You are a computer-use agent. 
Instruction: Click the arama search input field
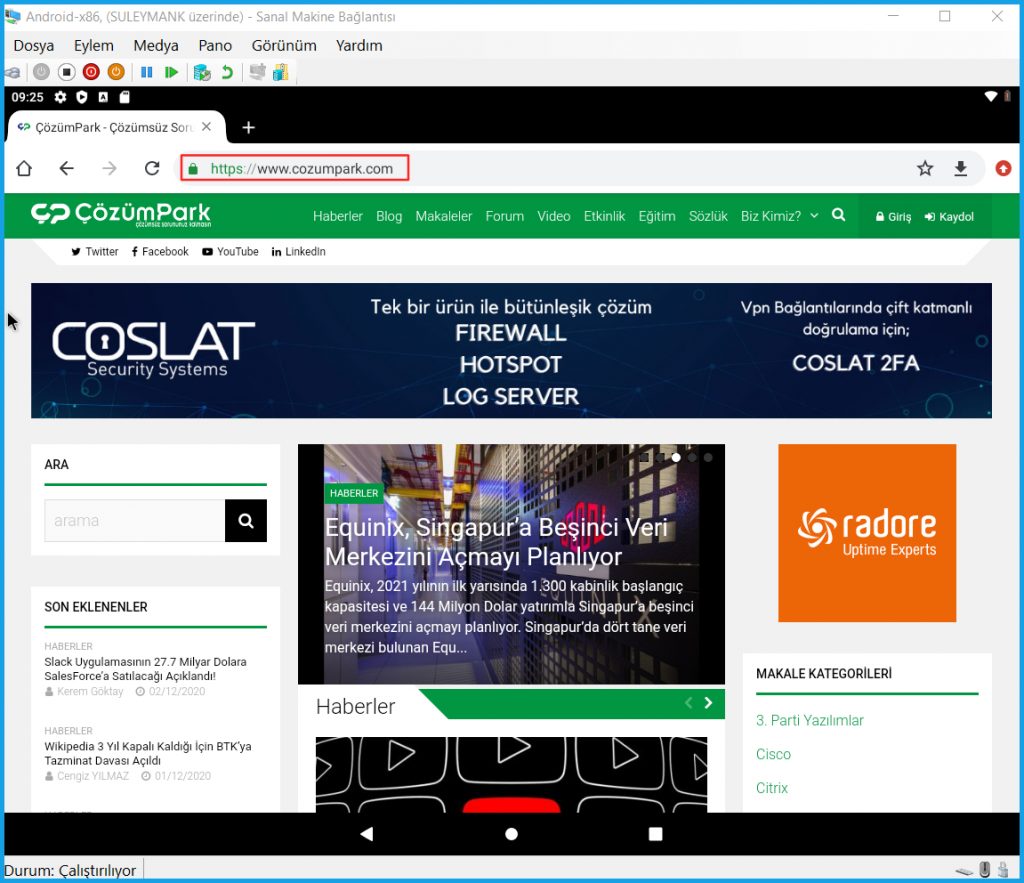click(135, 521)
